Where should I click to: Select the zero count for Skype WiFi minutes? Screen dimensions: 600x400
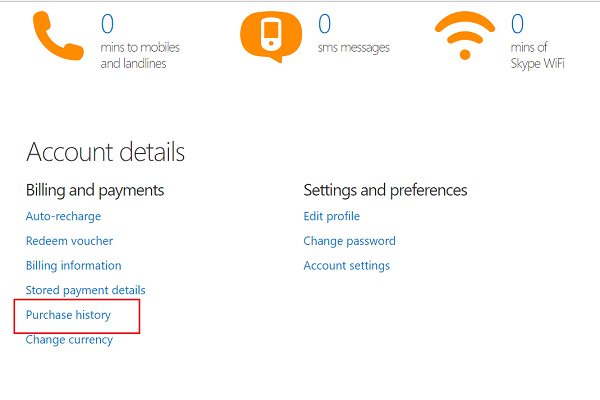click(x=517, y=24)
